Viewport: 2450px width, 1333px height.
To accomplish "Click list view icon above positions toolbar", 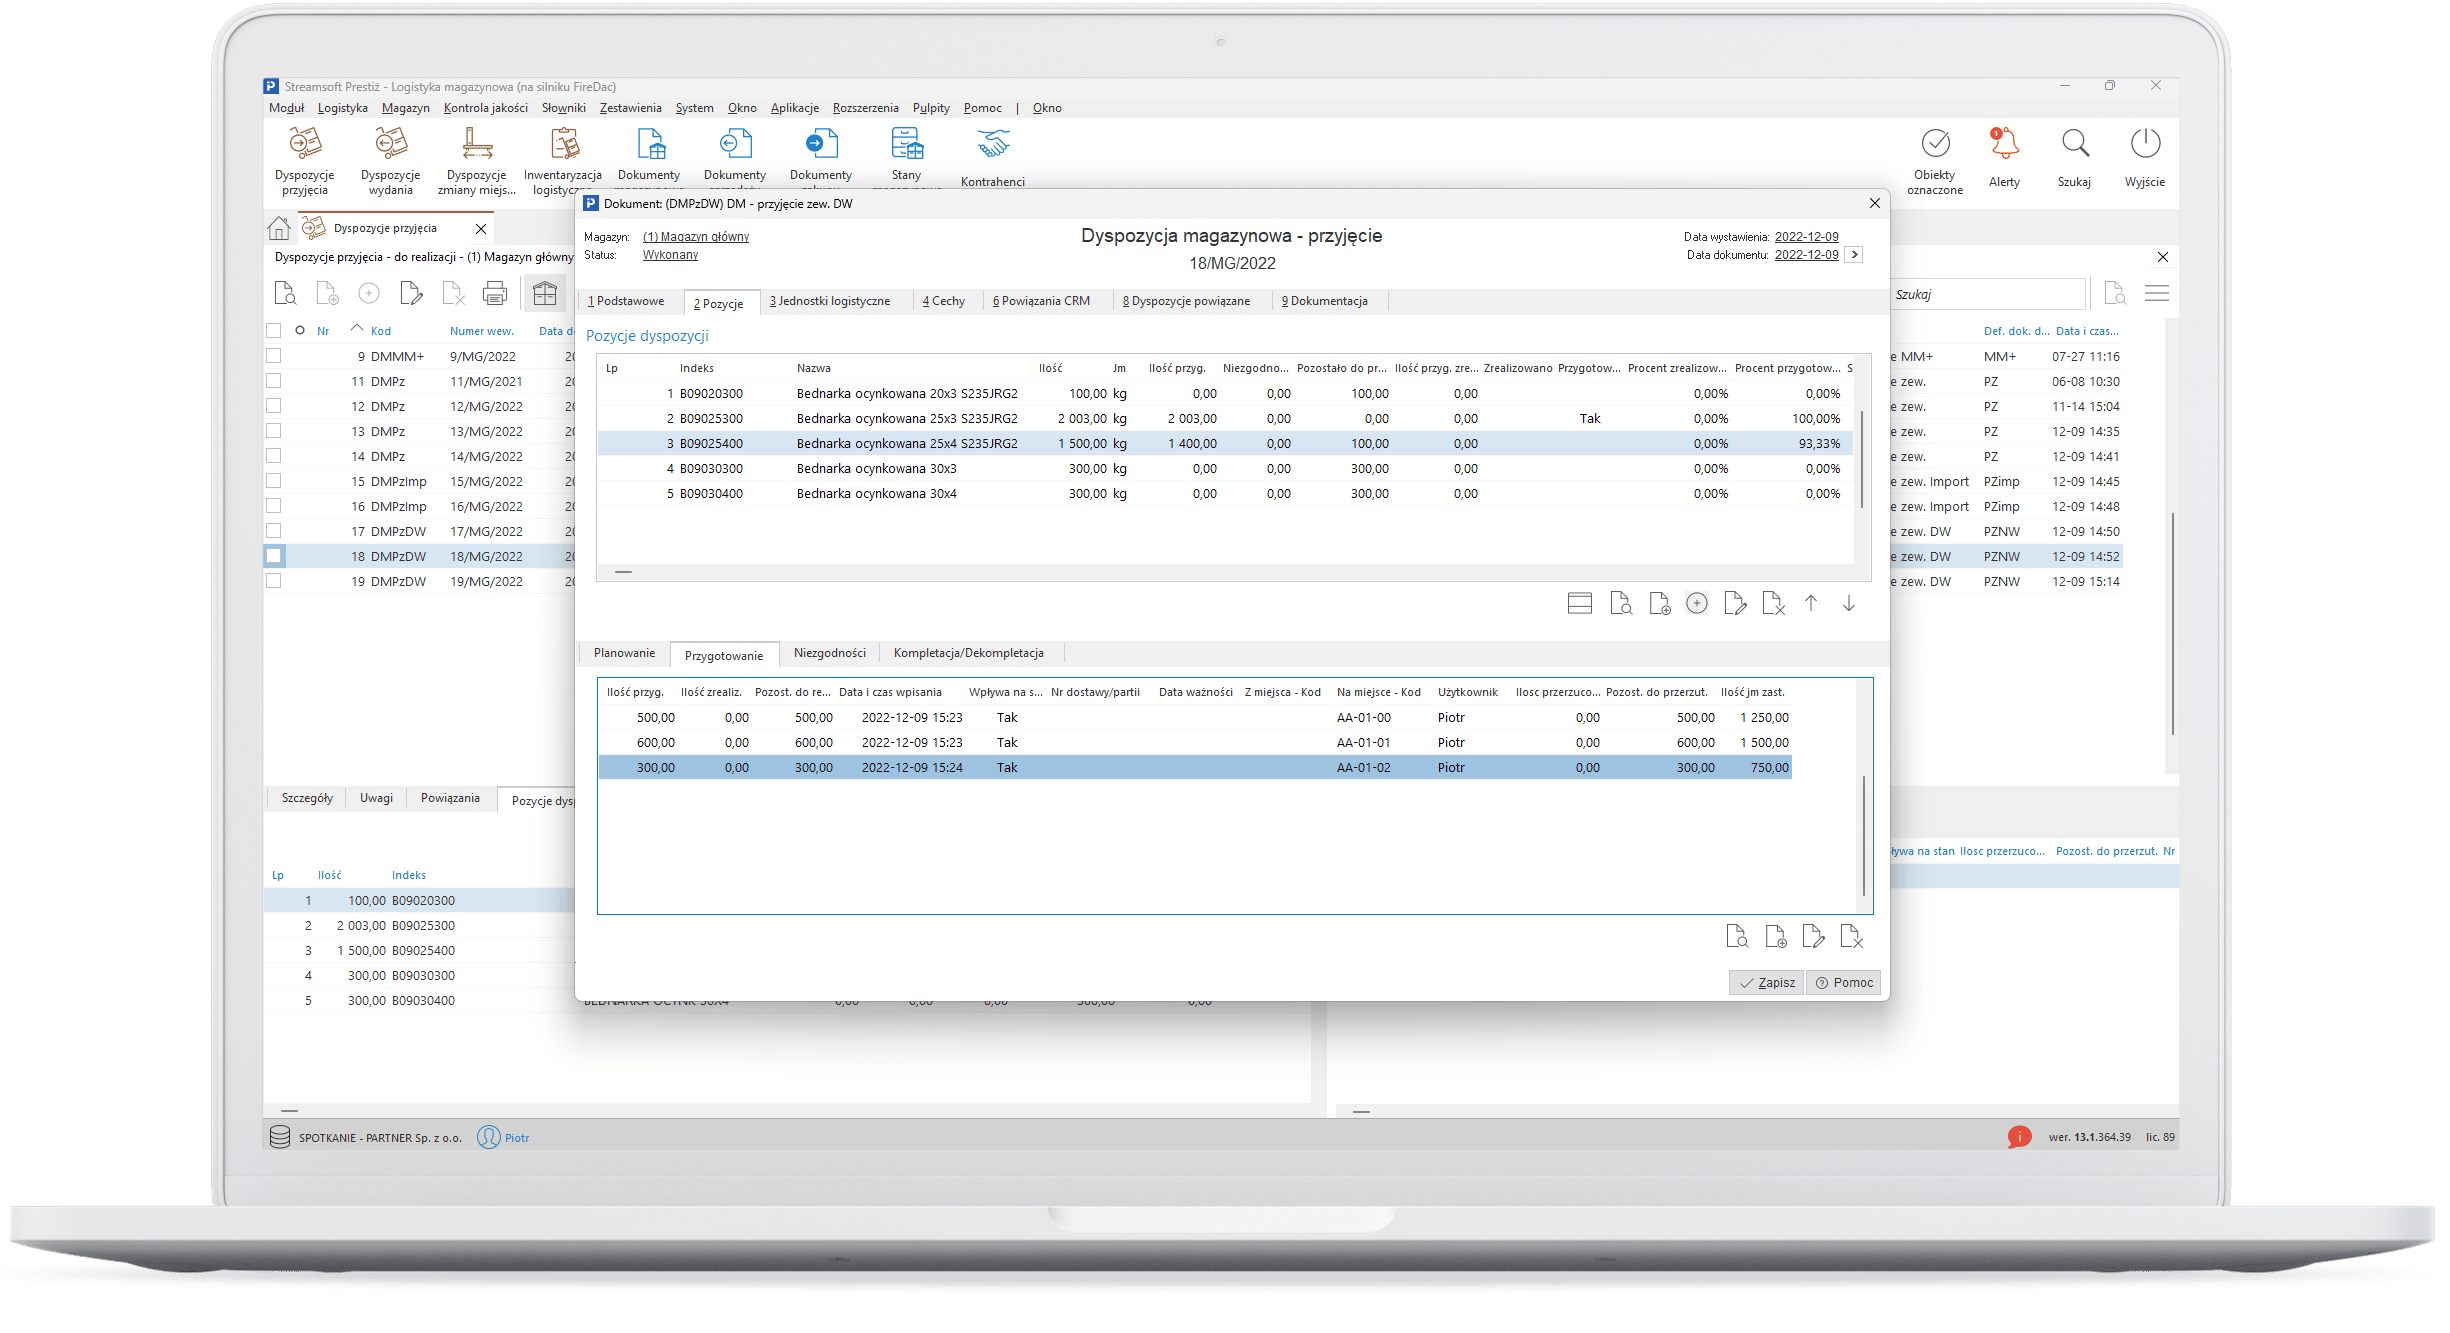I will tap(1580, 603).
